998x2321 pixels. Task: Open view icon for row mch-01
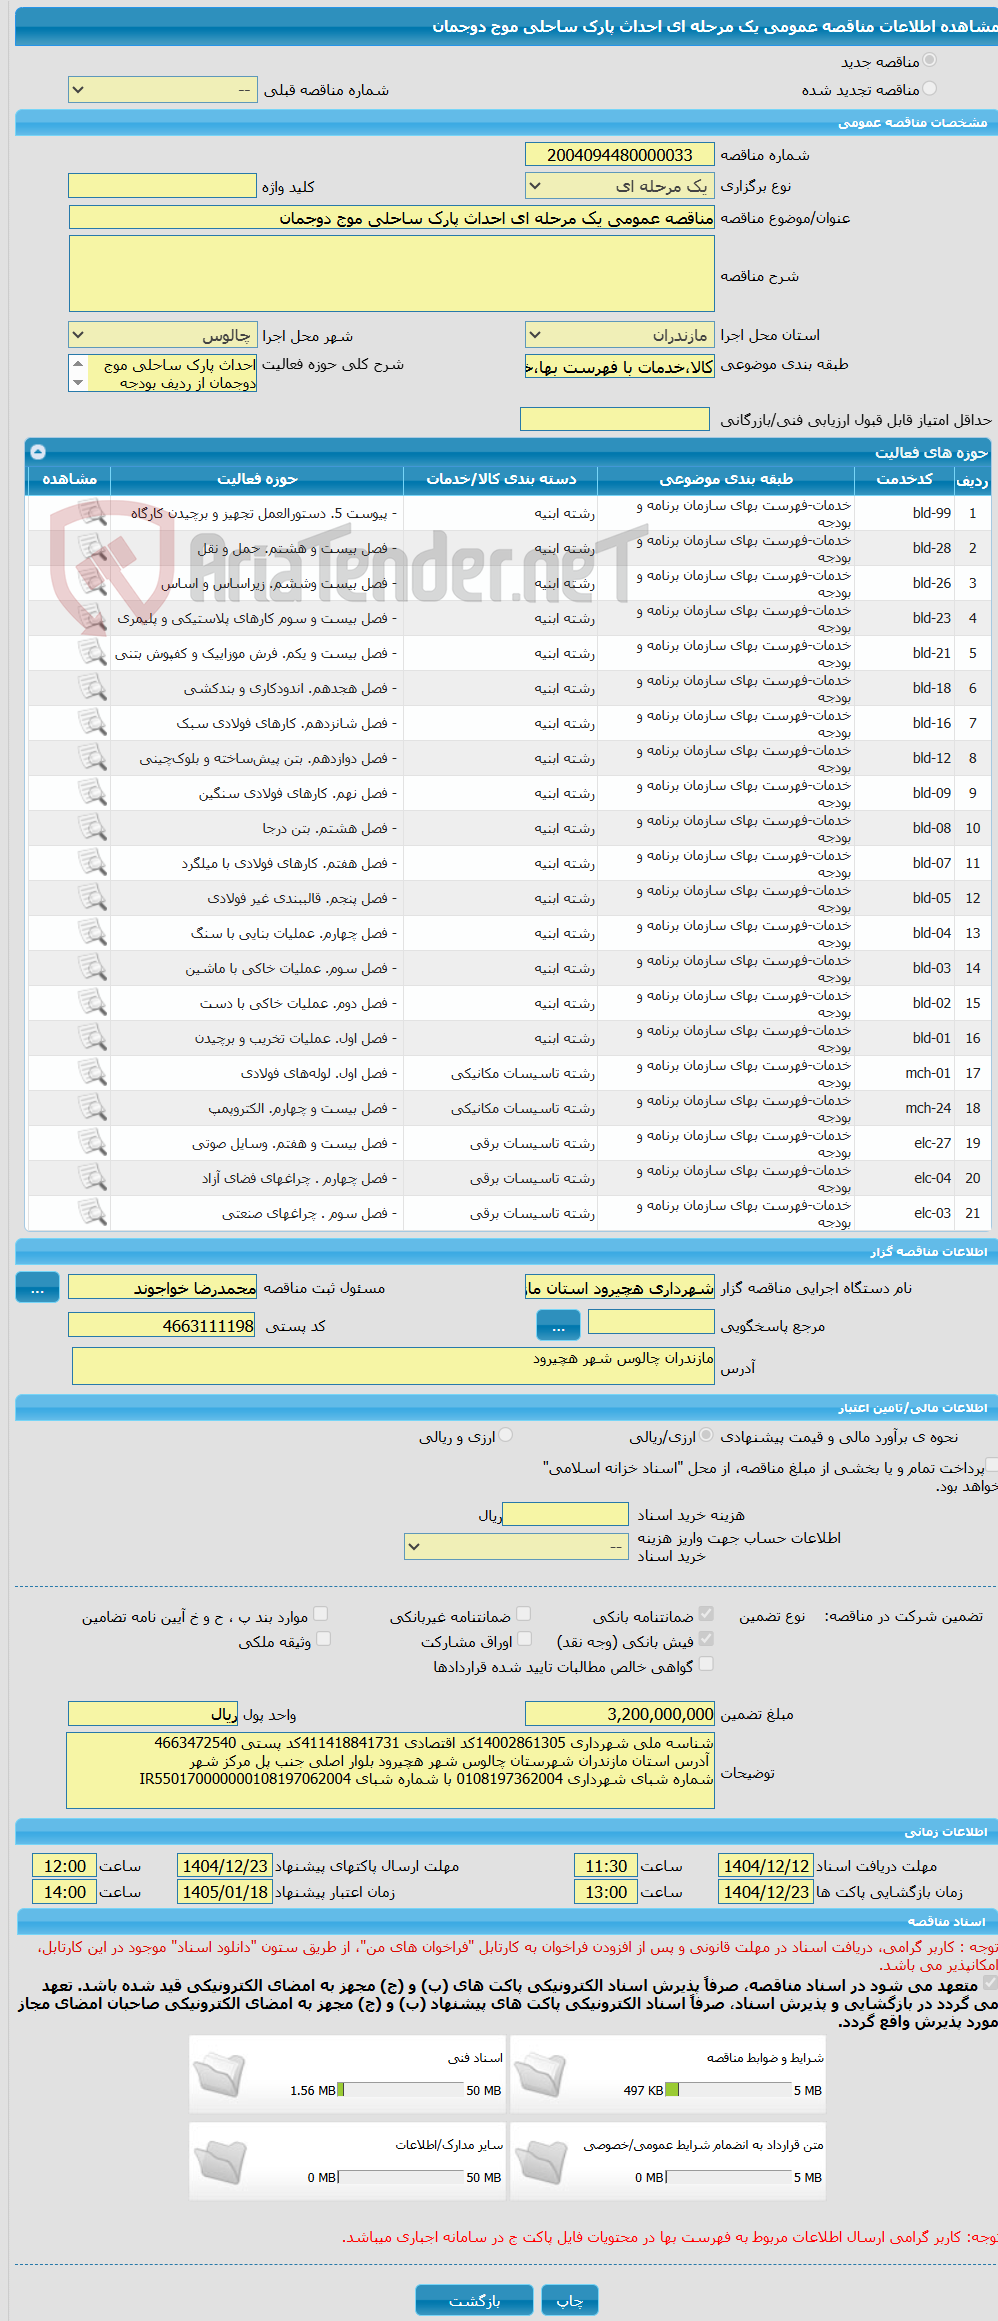pos(92,1073)
